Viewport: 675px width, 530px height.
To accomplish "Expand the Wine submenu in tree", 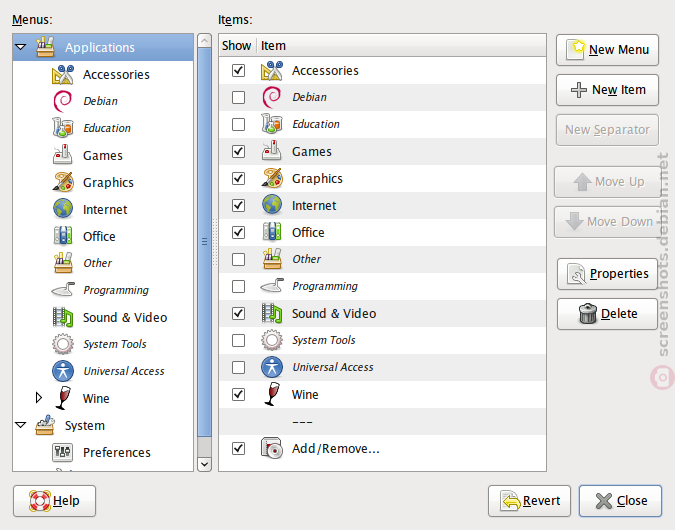I will click(39, 397).
